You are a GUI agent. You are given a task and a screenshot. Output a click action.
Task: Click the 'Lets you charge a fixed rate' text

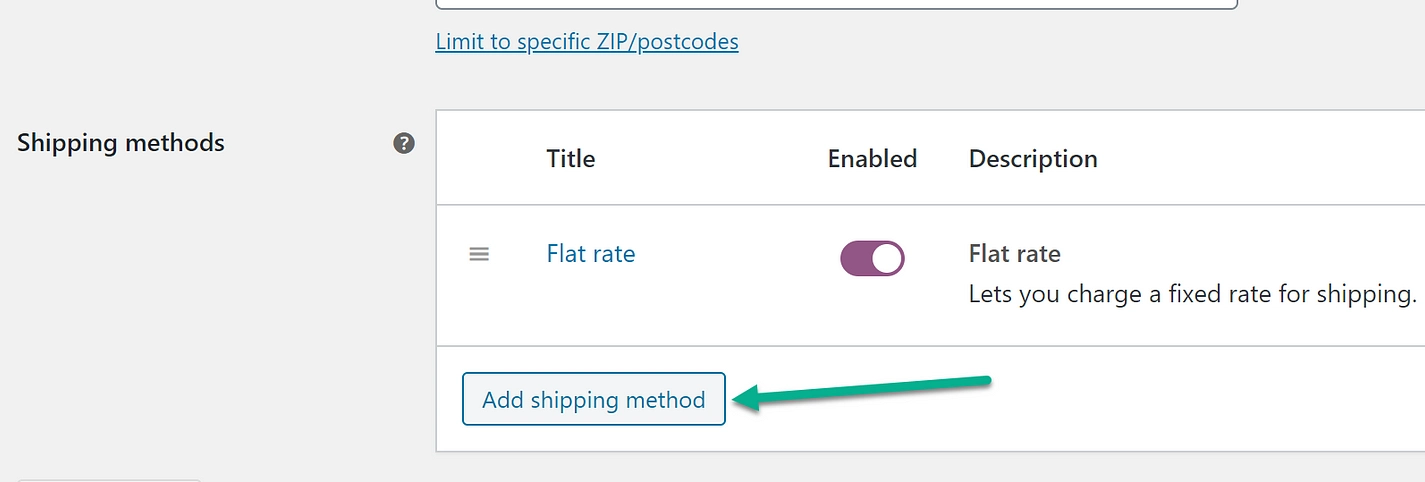click(x=1192, y=295)
